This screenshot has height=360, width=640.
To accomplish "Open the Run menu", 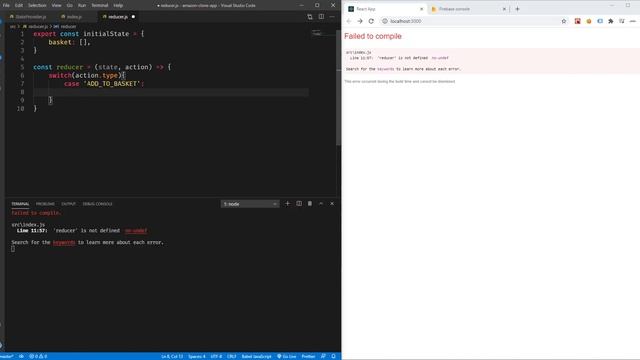I will 82,5.
